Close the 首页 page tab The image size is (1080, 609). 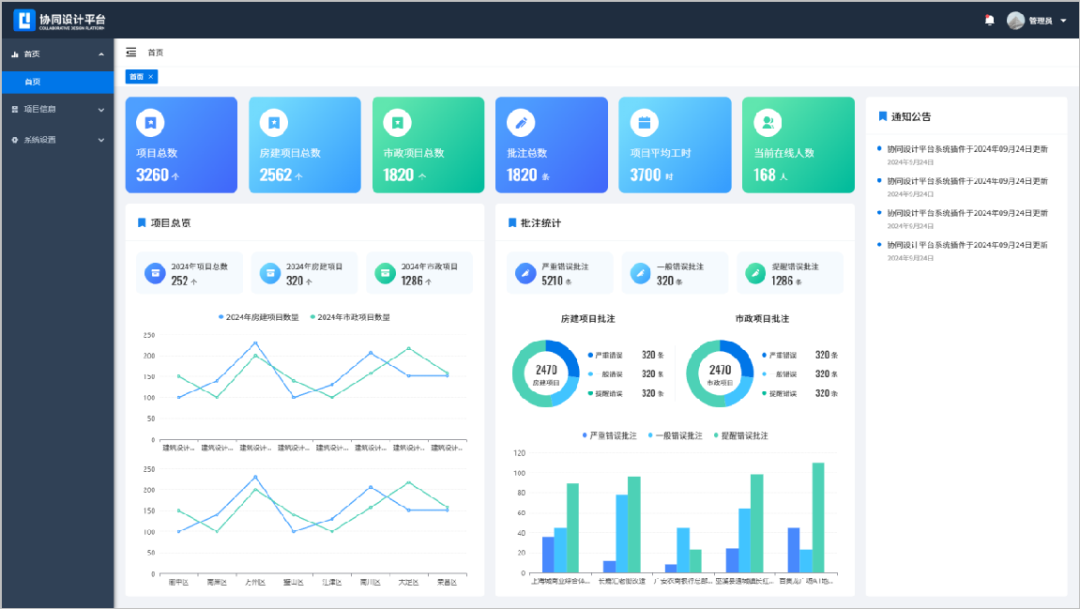tap(151, 77)
